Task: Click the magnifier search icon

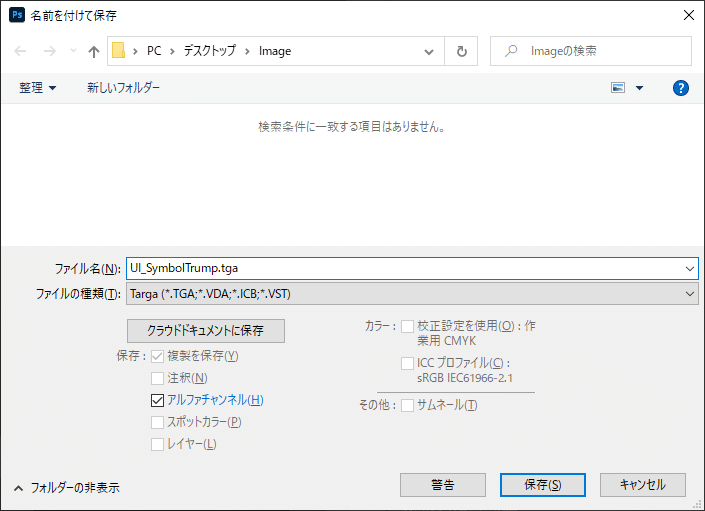Action: tap(511, 51)
